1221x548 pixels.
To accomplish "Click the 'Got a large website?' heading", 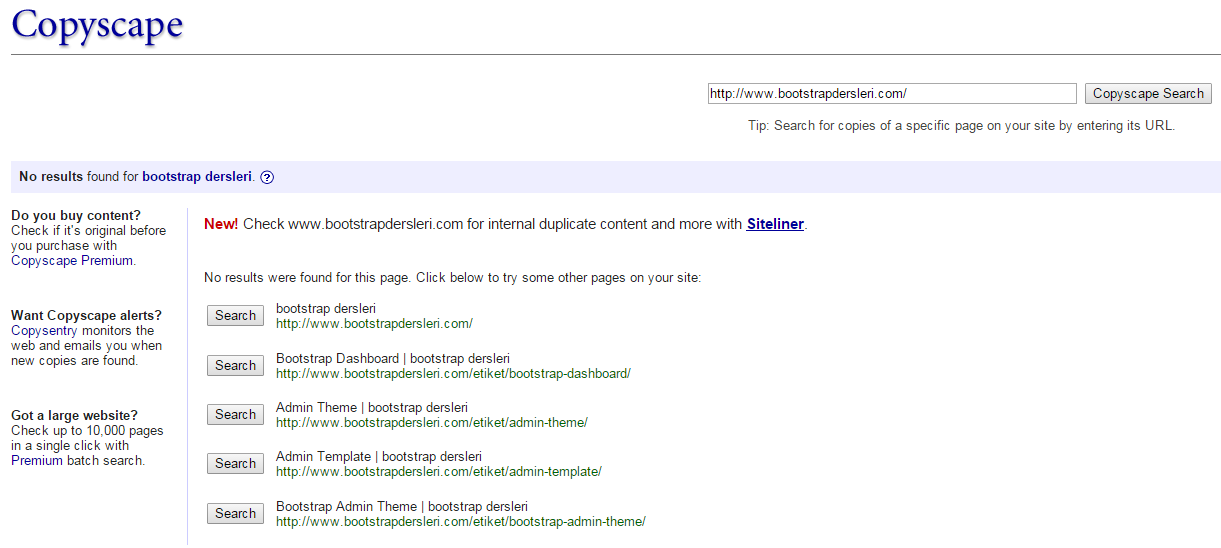I will click(x=74, y=415).
